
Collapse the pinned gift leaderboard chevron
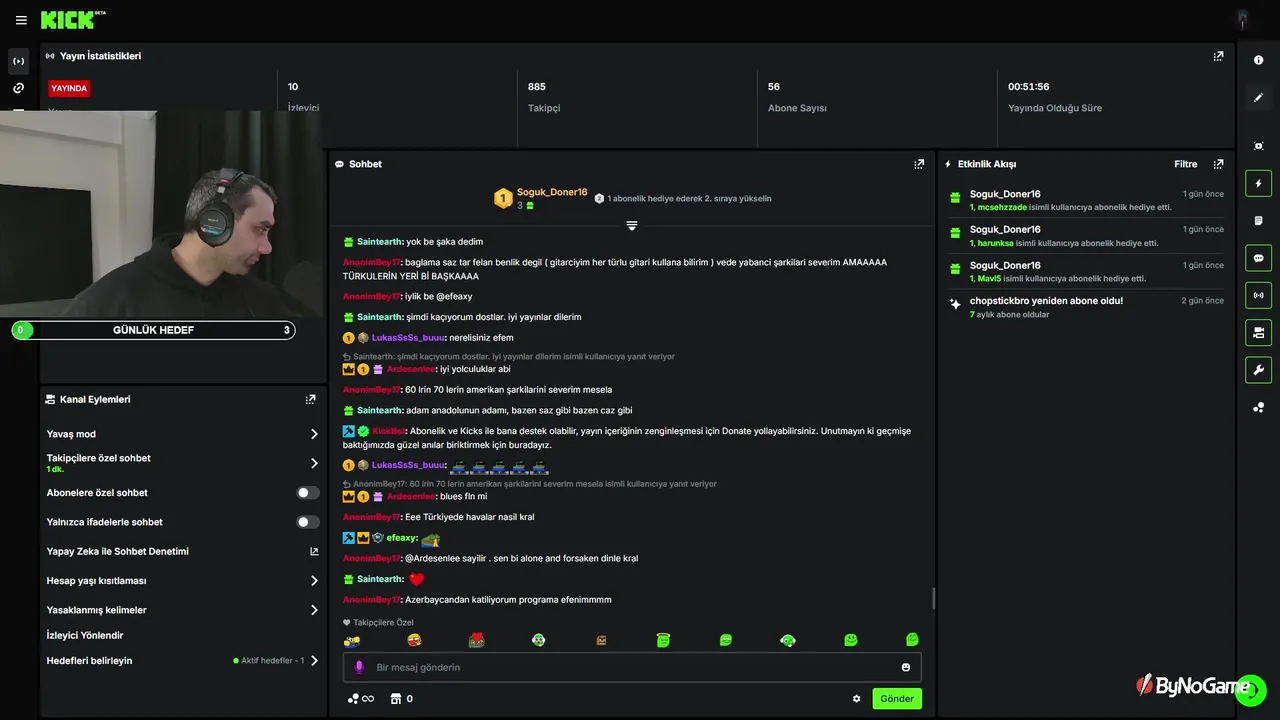click(x=632, y=226)
